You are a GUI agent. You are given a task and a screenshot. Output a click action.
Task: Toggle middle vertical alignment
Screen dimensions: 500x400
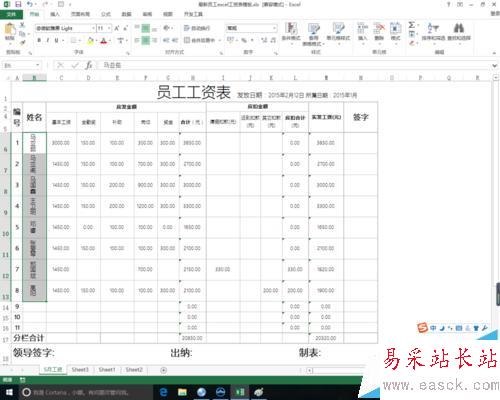[146, 28]
